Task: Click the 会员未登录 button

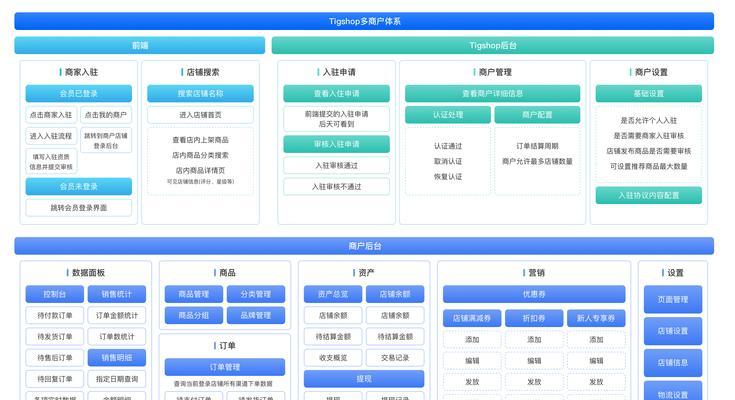Action: 79,186
